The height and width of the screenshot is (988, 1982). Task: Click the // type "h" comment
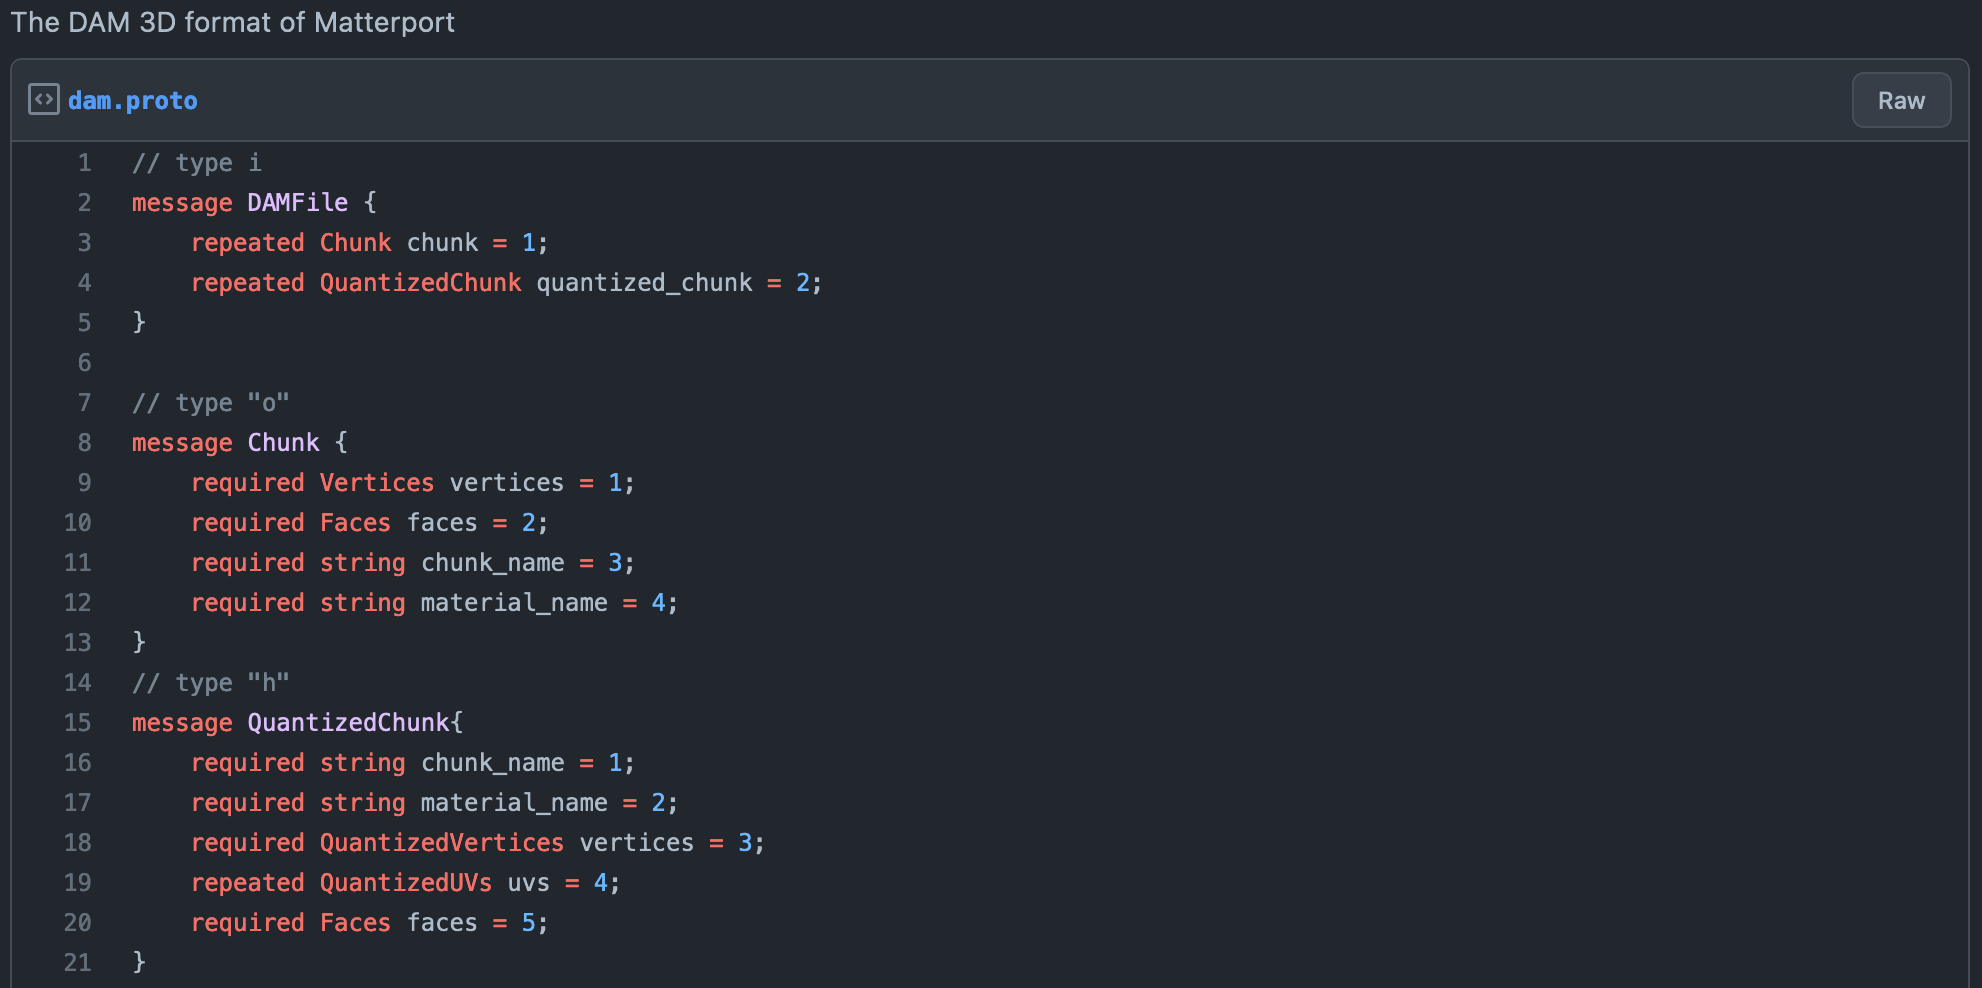click(210, 683)
